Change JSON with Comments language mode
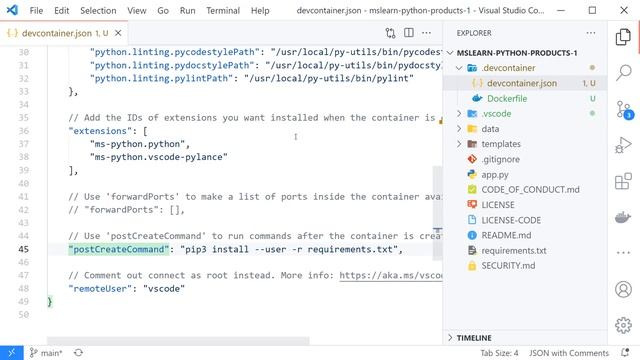 (569, 353)
